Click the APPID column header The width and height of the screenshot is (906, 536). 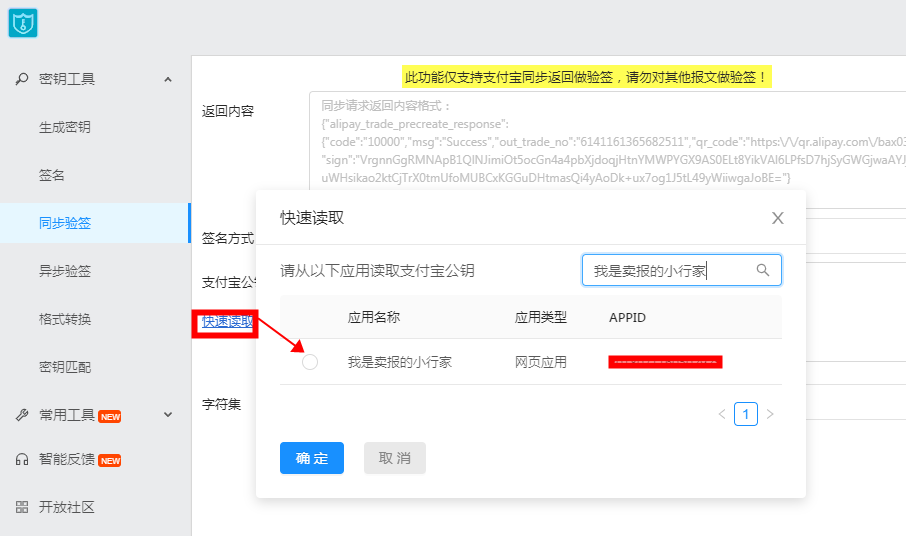pos(627,318)
